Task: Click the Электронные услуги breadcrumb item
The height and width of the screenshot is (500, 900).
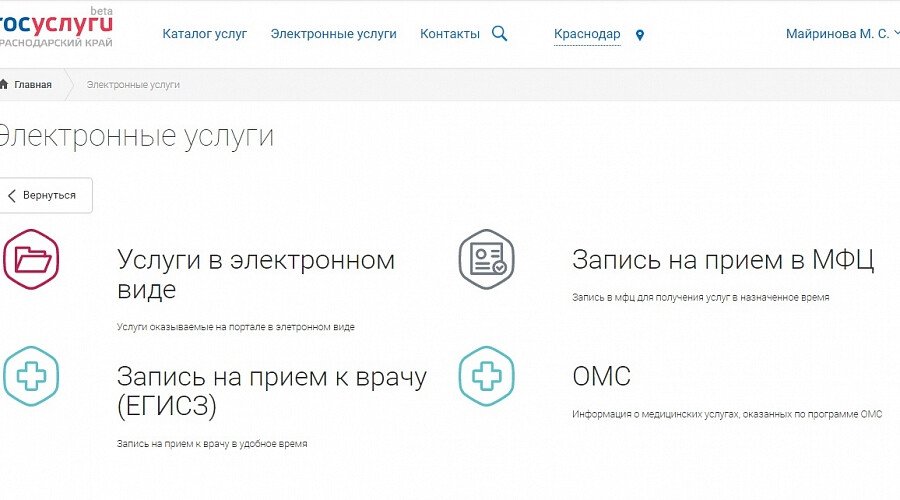Action: coord(133,85)
